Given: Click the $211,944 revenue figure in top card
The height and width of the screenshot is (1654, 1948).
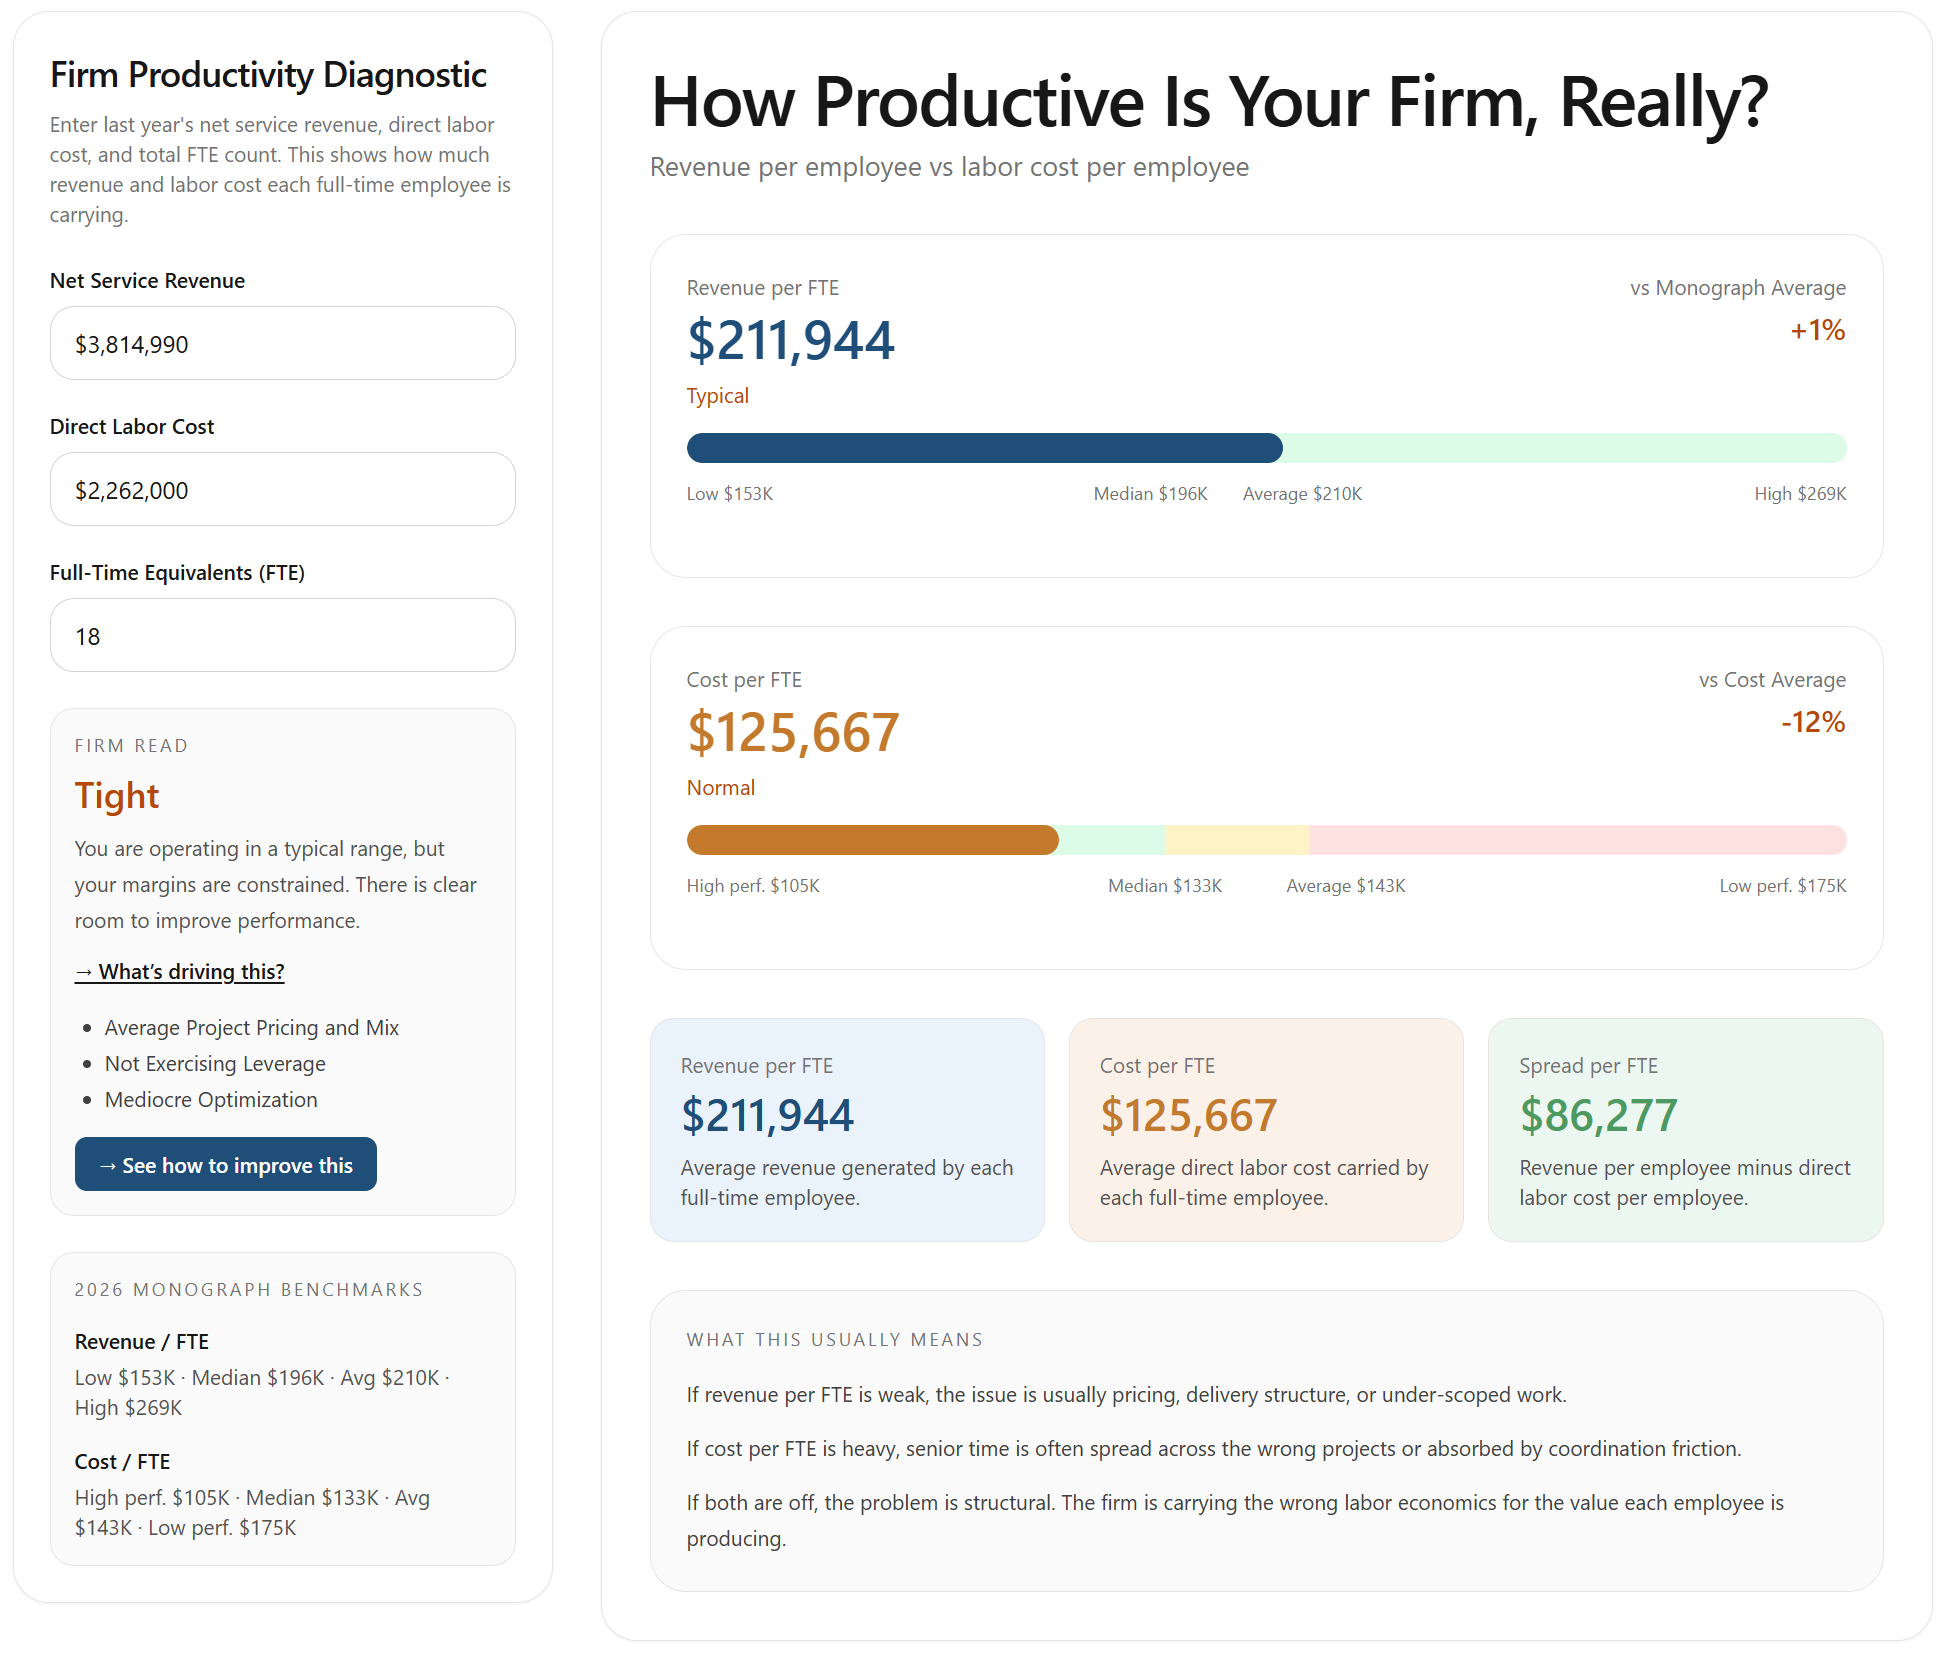Looking at the screenshot, I should pos(790,341).
